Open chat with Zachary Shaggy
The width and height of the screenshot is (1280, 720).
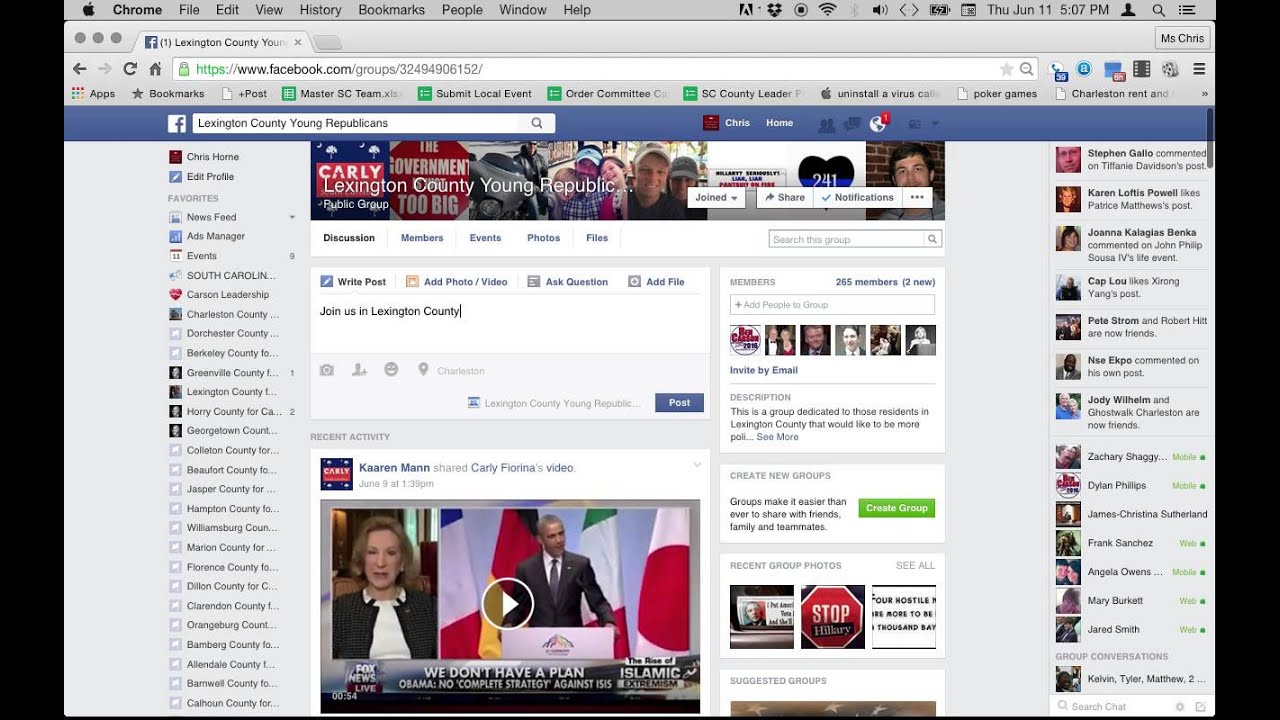tap(1131, 457)
